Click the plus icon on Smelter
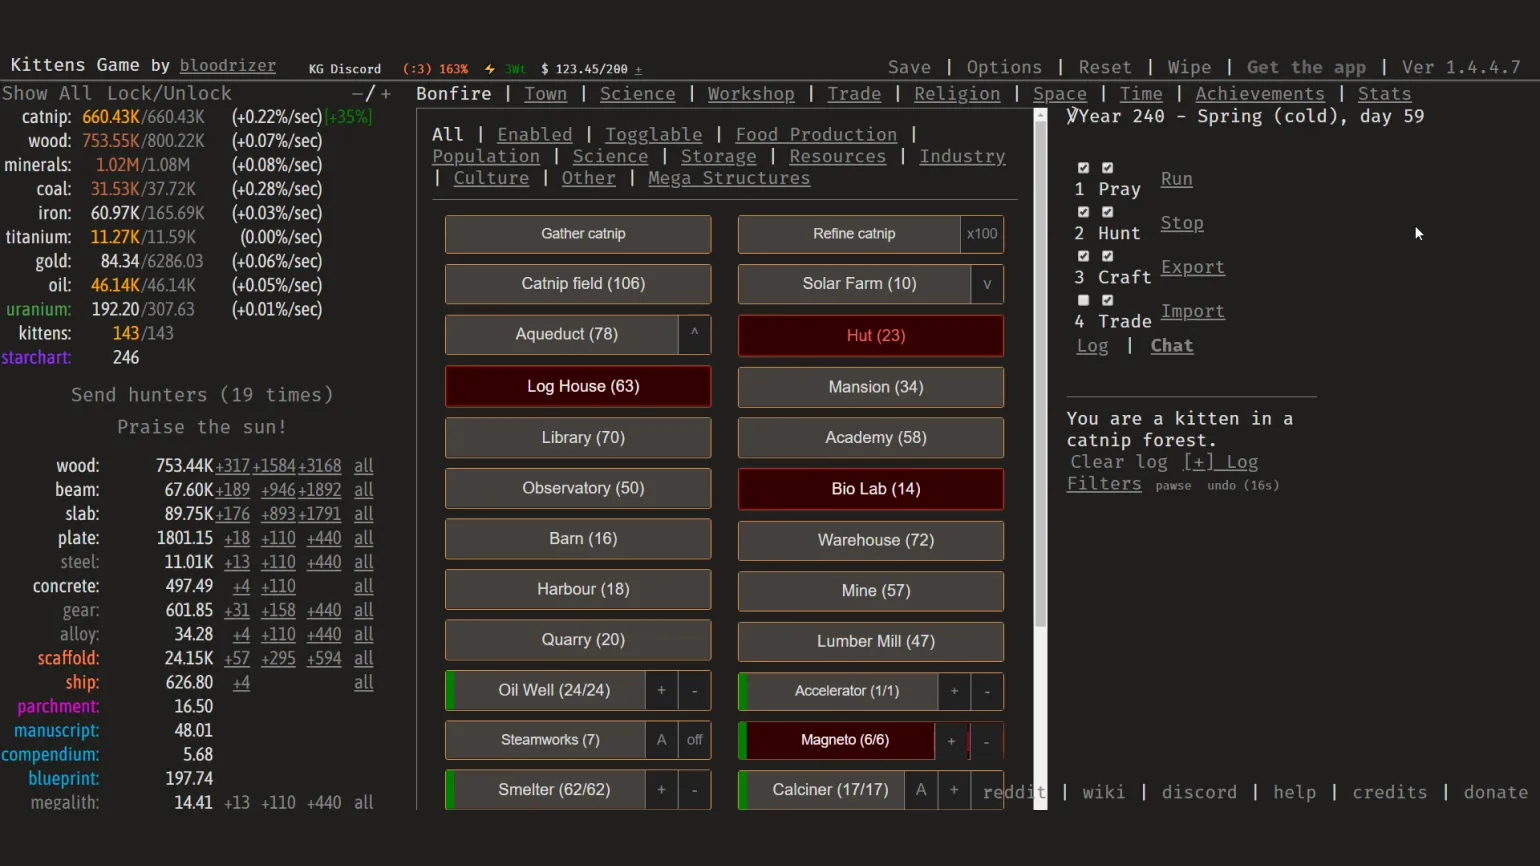Viewport: 1540px width, 866px height. point(661,790)
